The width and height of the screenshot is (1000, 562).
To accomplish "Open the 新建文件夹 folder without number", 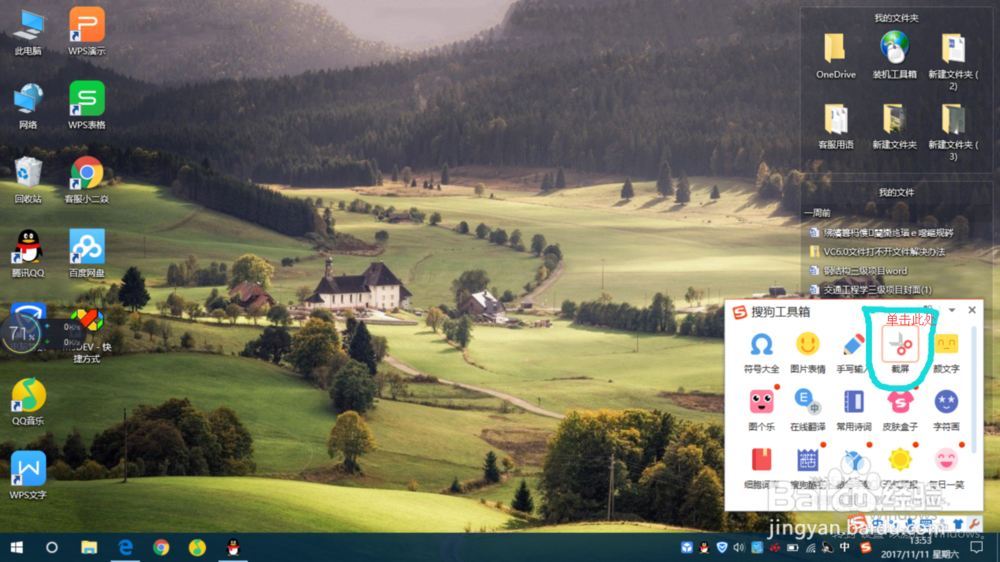I will [895, 126].
